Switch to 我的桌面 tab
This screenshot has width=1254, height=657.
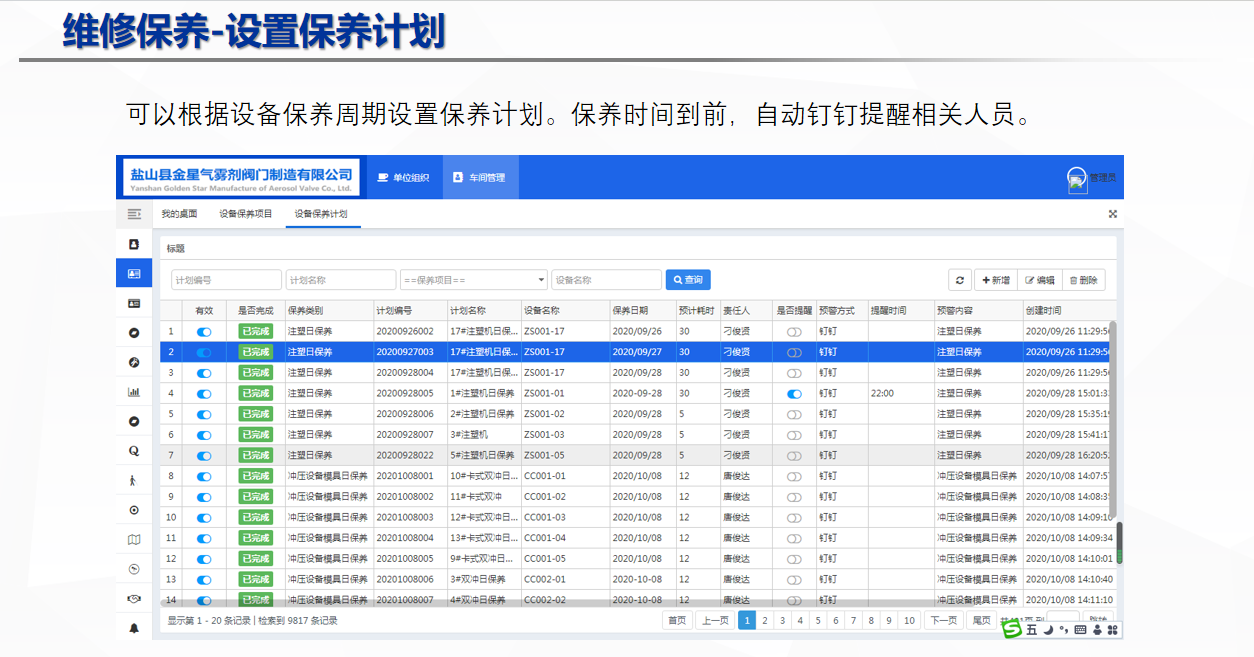pos(179,214)
